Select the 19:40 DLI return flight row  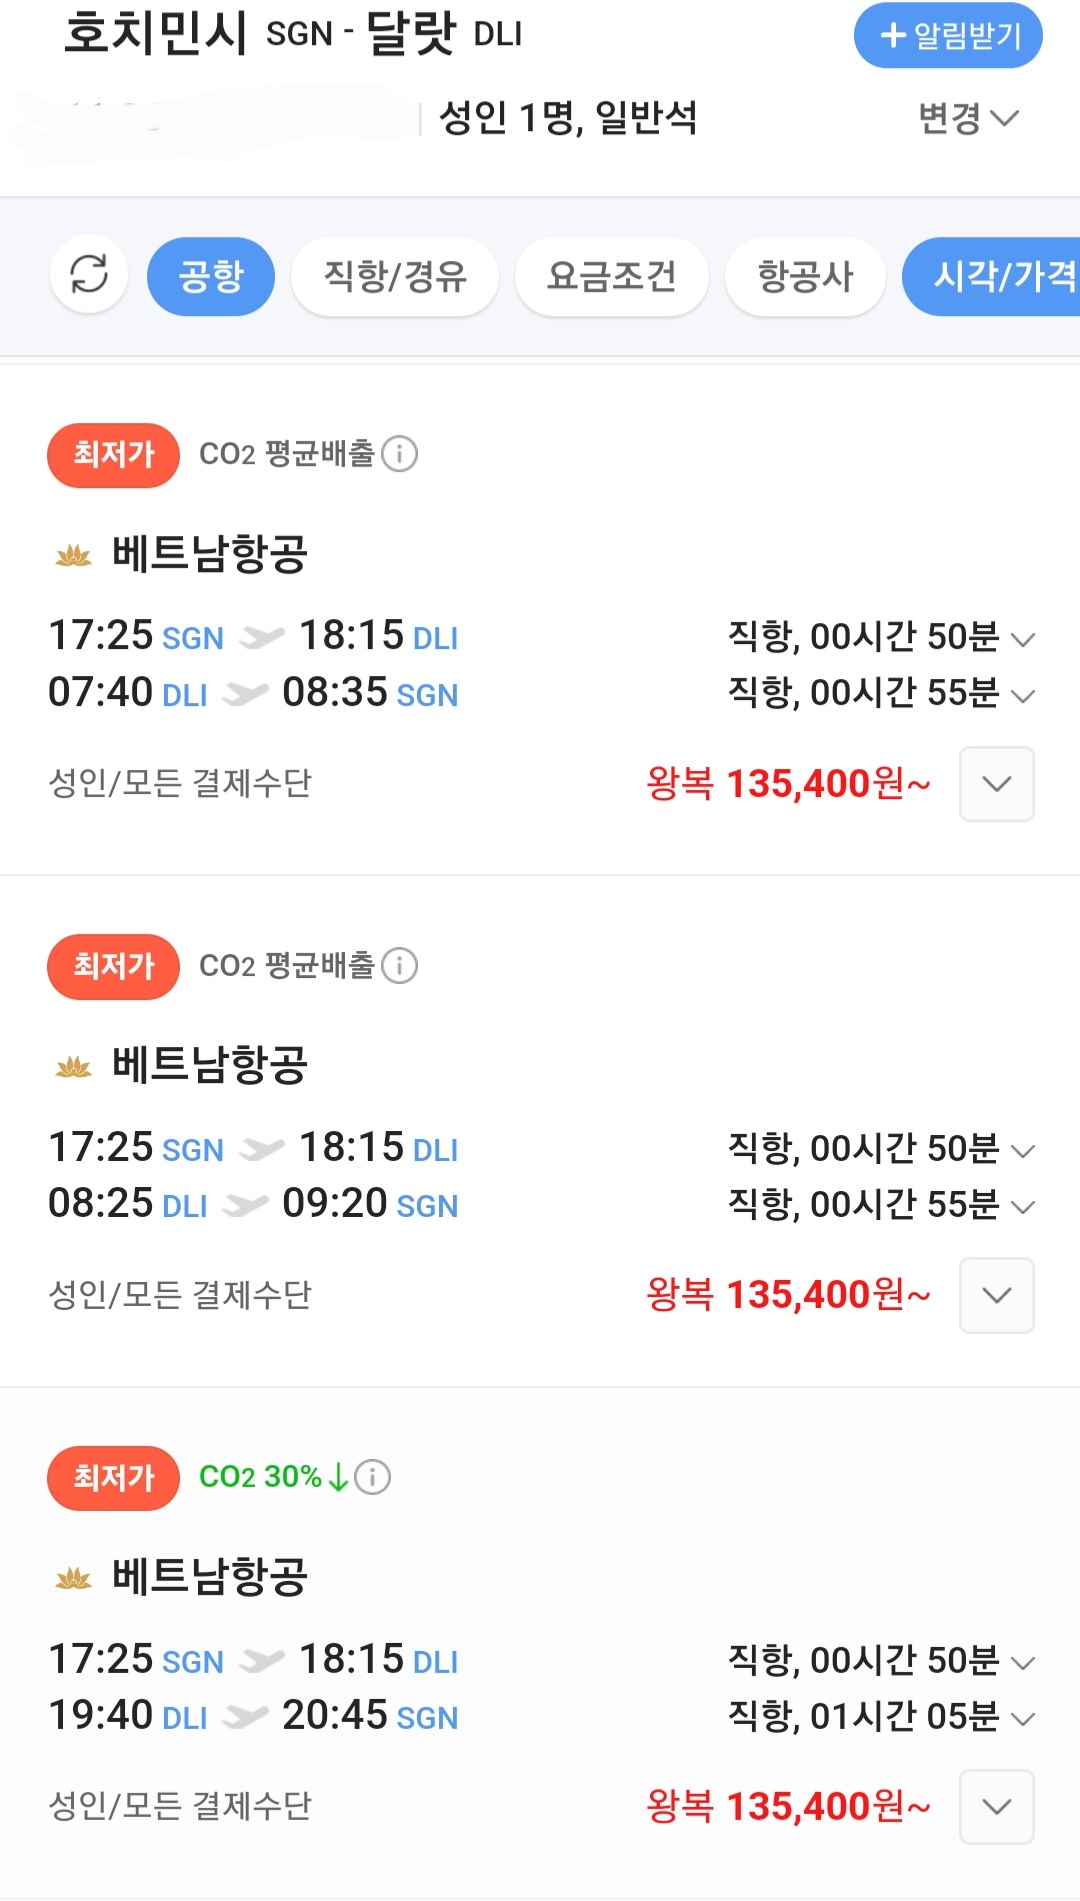coord(253,1716)
